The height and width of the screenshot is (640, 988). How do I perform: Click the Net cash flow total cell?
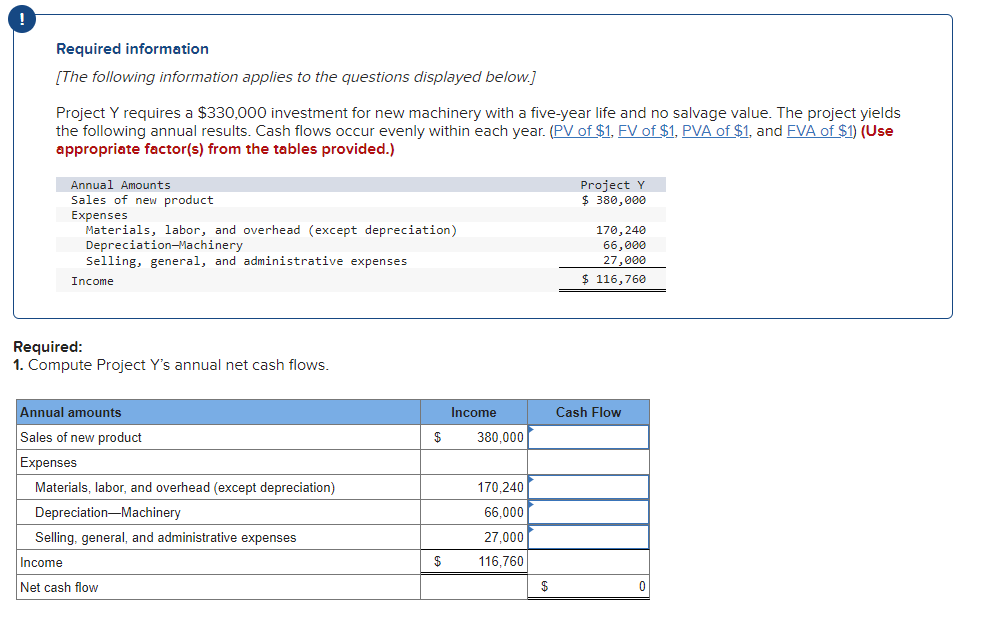pos(589,587)
